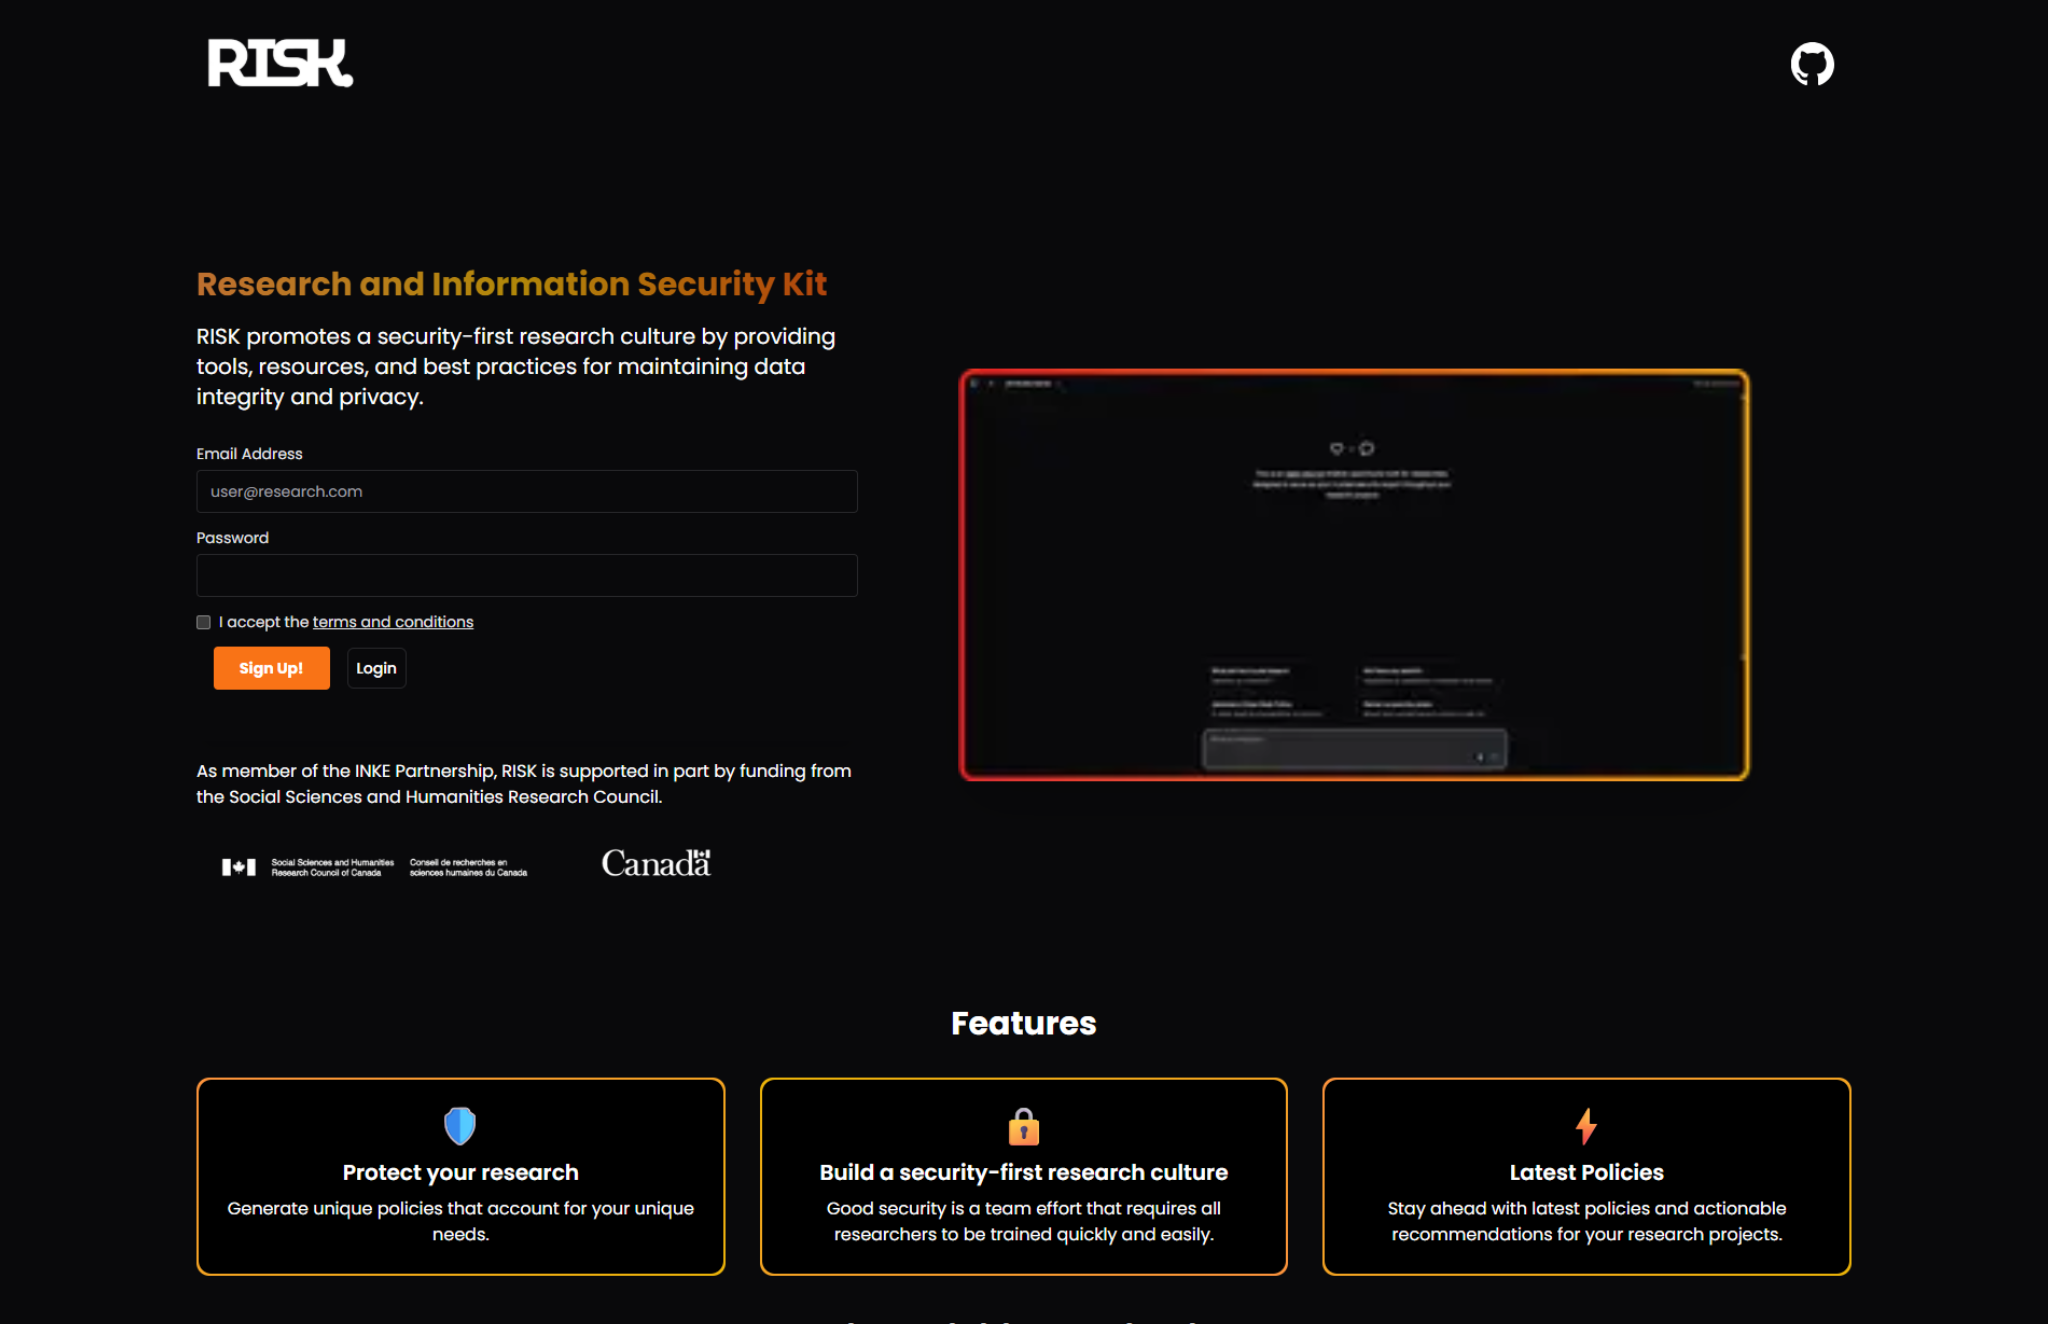The width and height of the screenshot is (2048, 1324).
Task: Click the Email Address input field
Action: coord(527,491)
